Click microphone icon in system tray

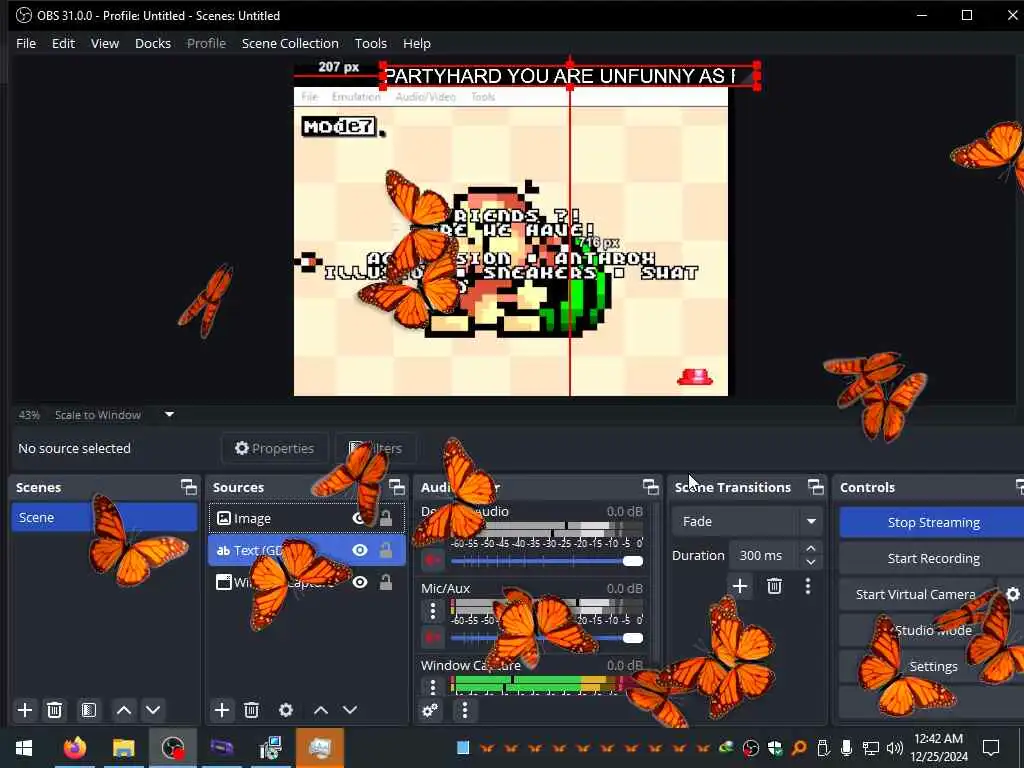coord(846,748)
